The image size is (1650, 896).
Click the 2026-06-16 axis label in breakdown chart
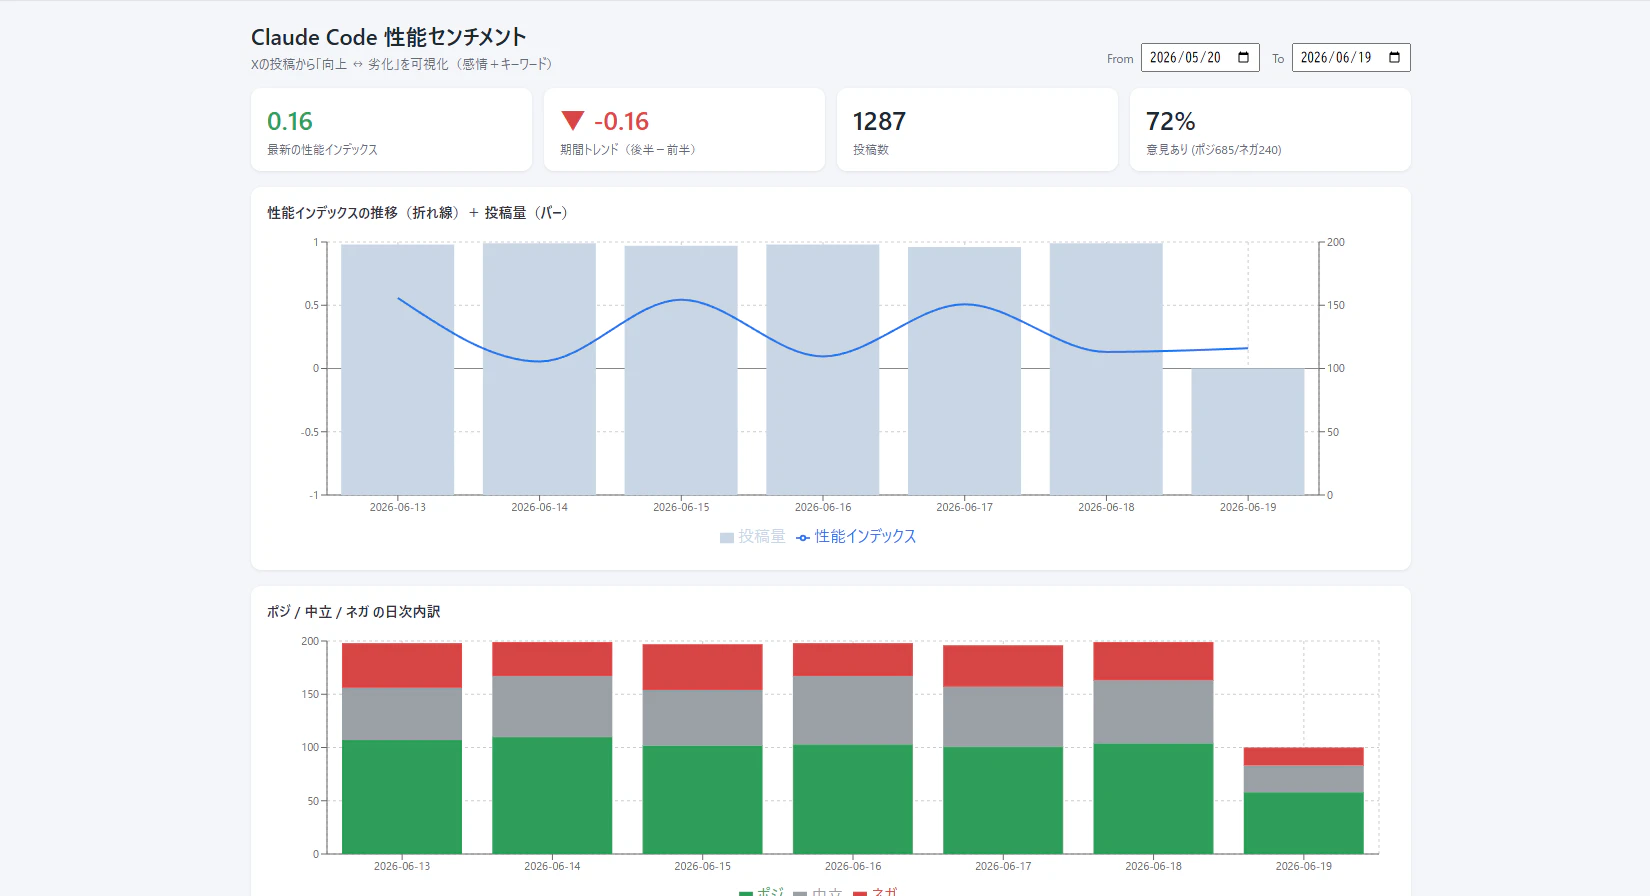[x=853, y=866]
